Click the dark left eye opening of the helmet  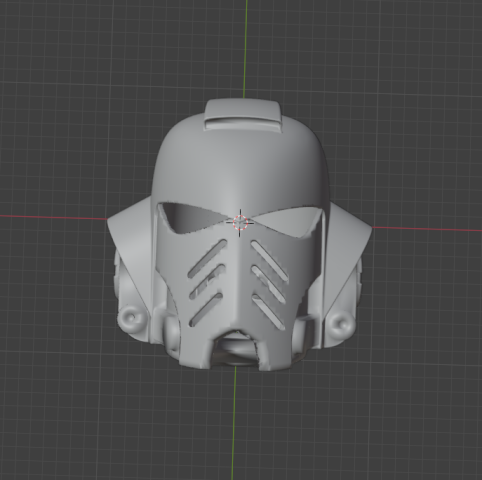(192, 217)
